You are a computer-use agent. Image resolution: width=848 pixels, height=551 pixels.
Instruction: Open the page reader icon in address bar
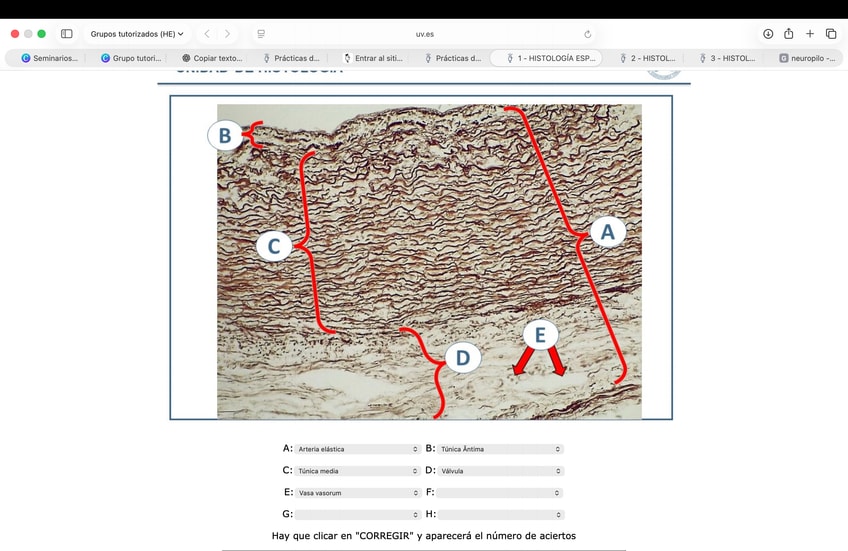(x=261, y=33)
